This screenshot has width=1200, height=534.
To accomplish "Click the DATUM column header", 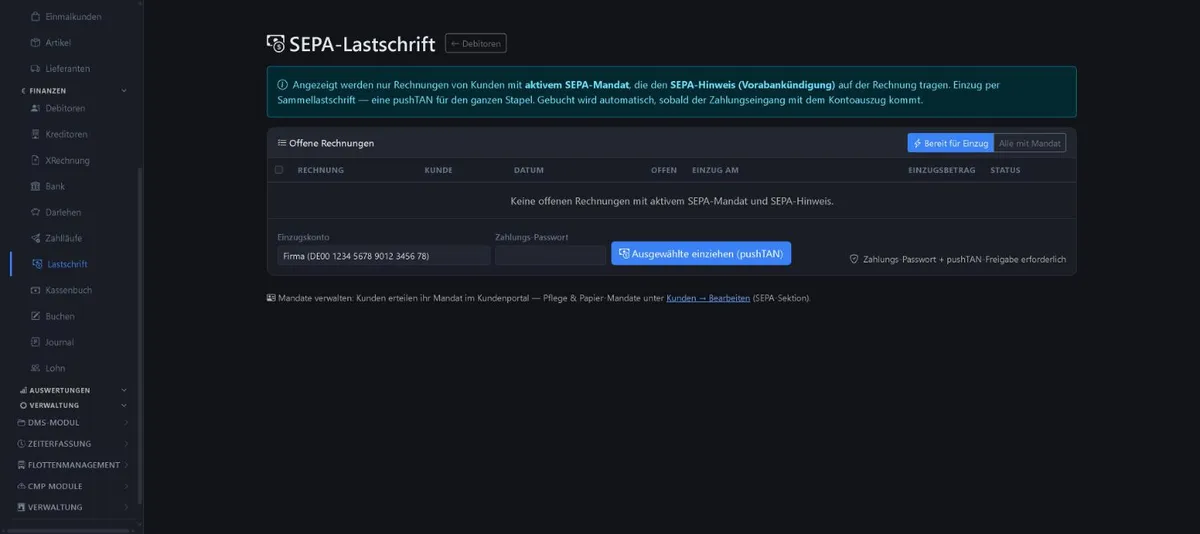I will (x=529, y=170).
